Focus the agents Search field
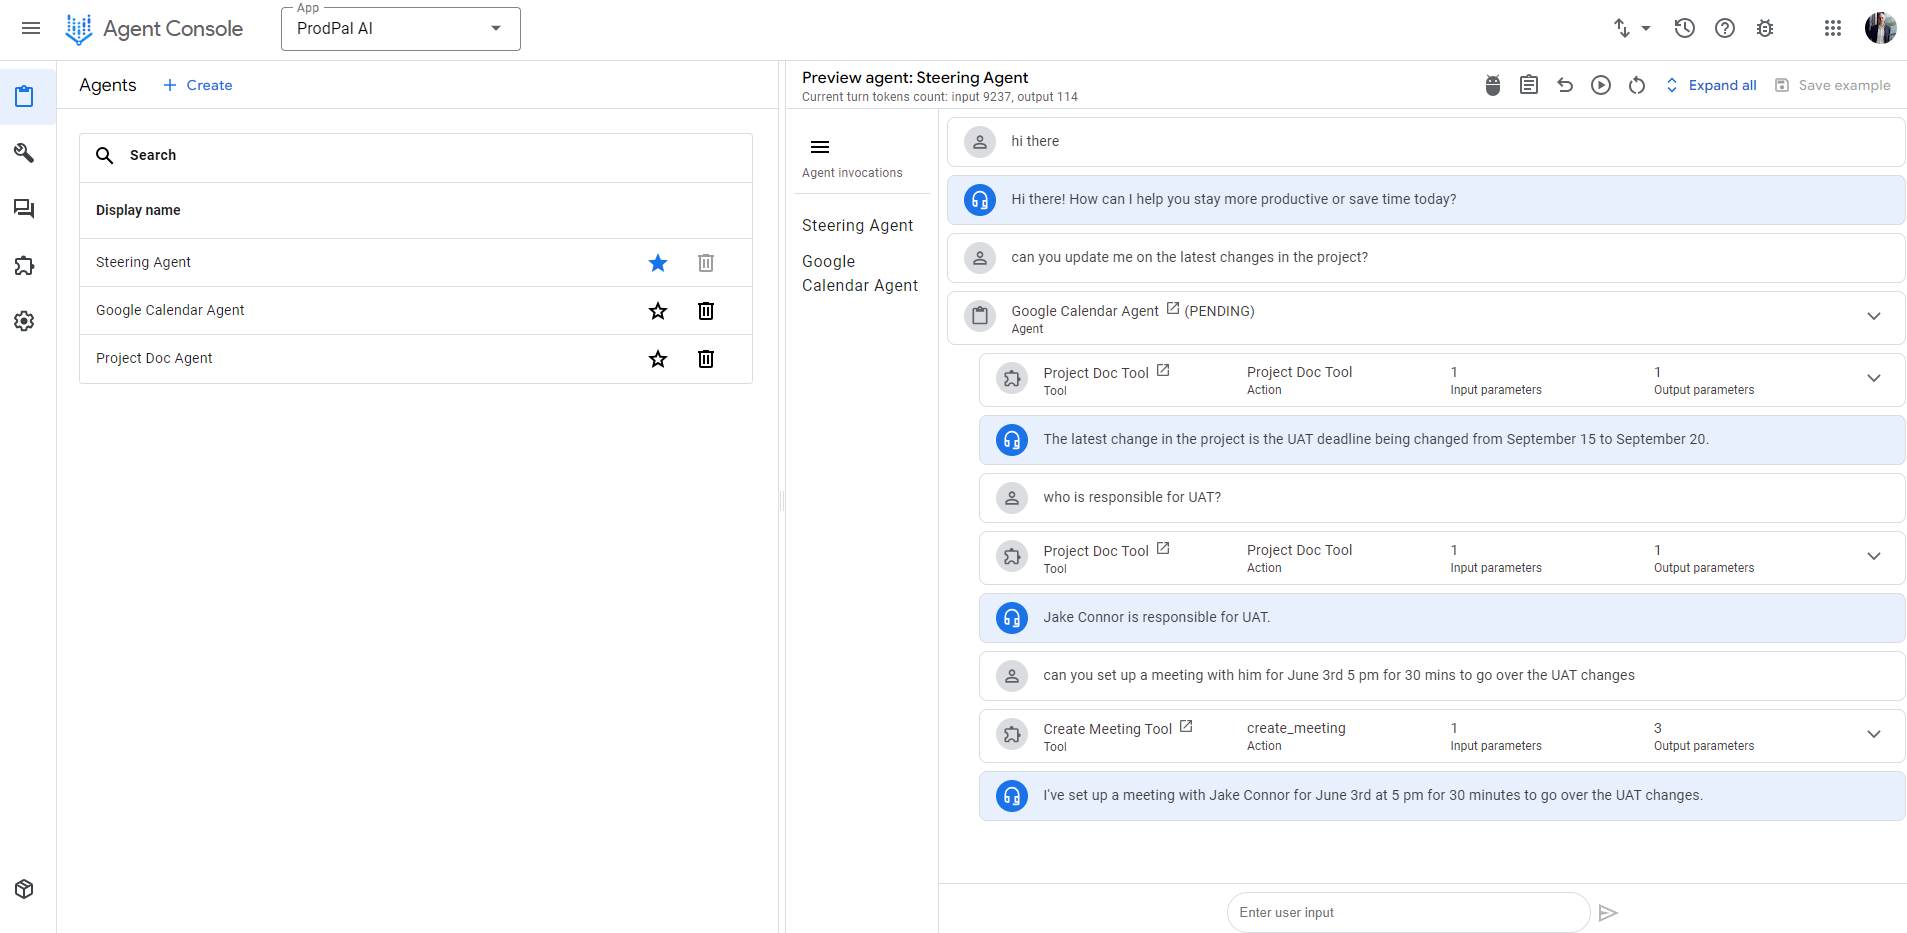Image resolution: width=1907 pixels, height=933 pixels. (416, 156)
